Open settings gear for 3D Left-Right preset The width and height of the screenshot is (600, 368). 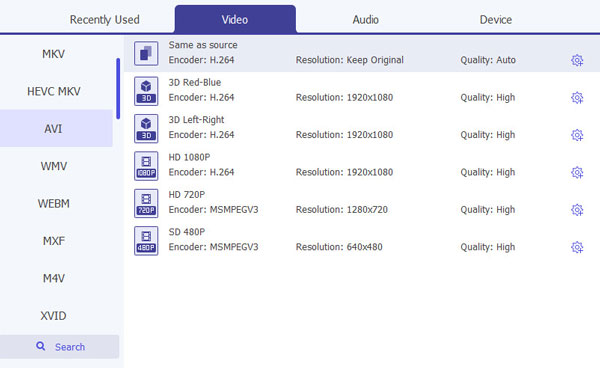pos(577,135)
